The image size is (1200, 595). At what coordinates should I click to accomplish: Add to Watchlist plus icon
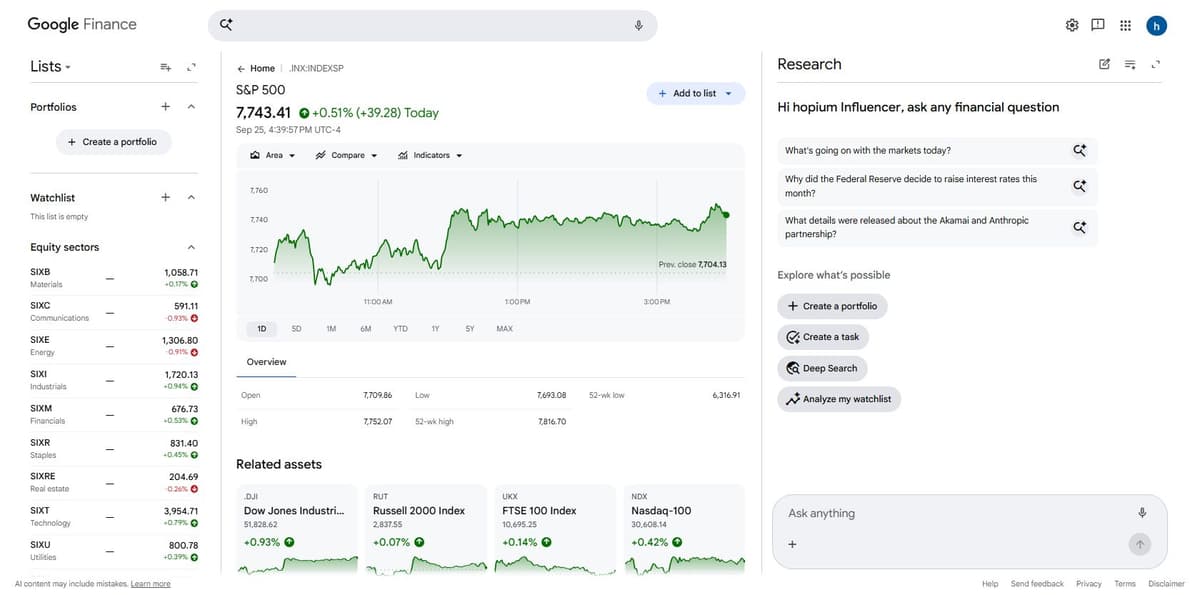[x=165, y=197]
